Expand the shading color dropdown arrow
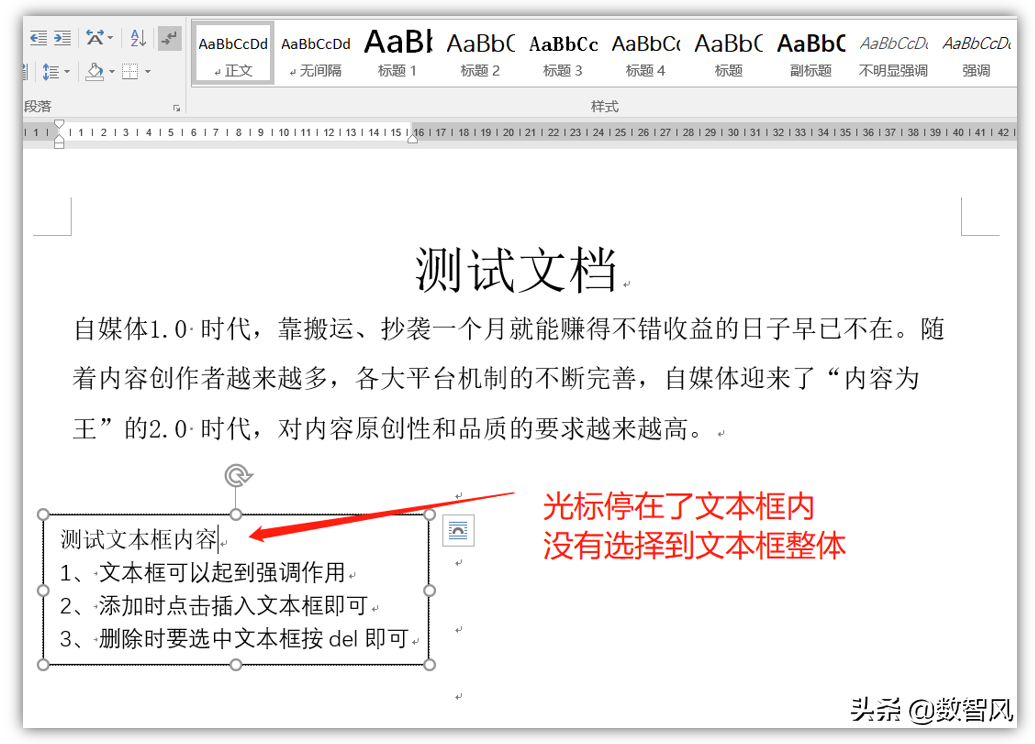 (112, 71)
